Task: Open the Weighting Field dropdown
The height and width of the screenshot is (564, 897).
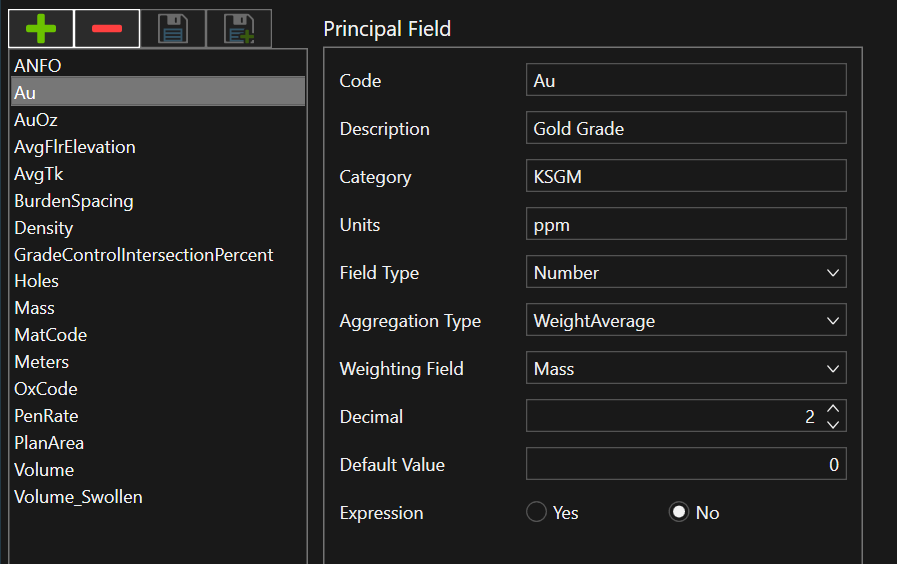Action: click(686, 368)
